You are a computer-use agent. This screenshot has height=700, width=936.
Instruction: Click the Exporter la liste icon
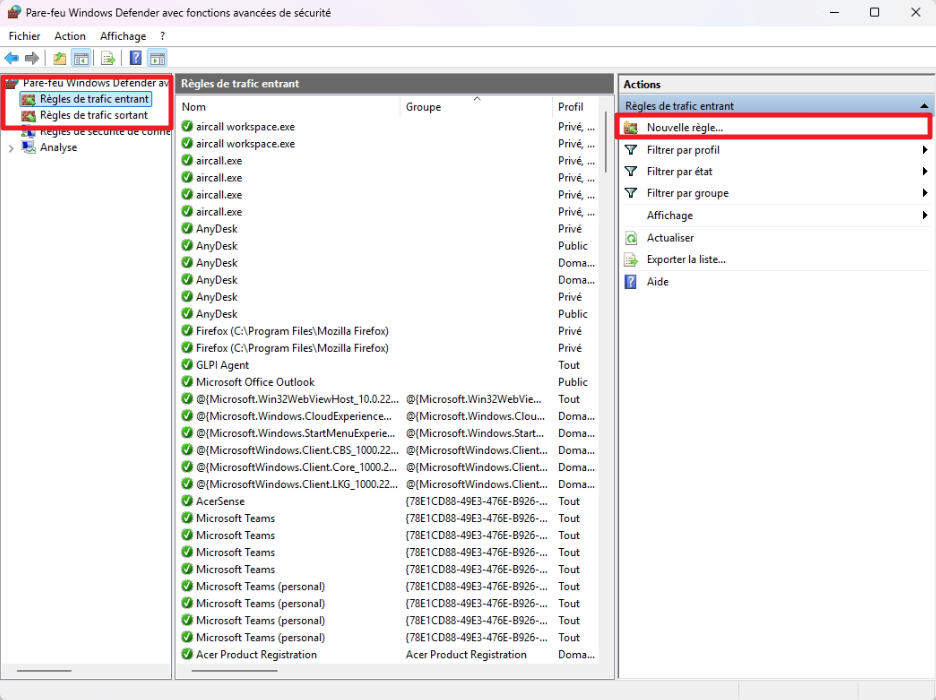point(631,260)
